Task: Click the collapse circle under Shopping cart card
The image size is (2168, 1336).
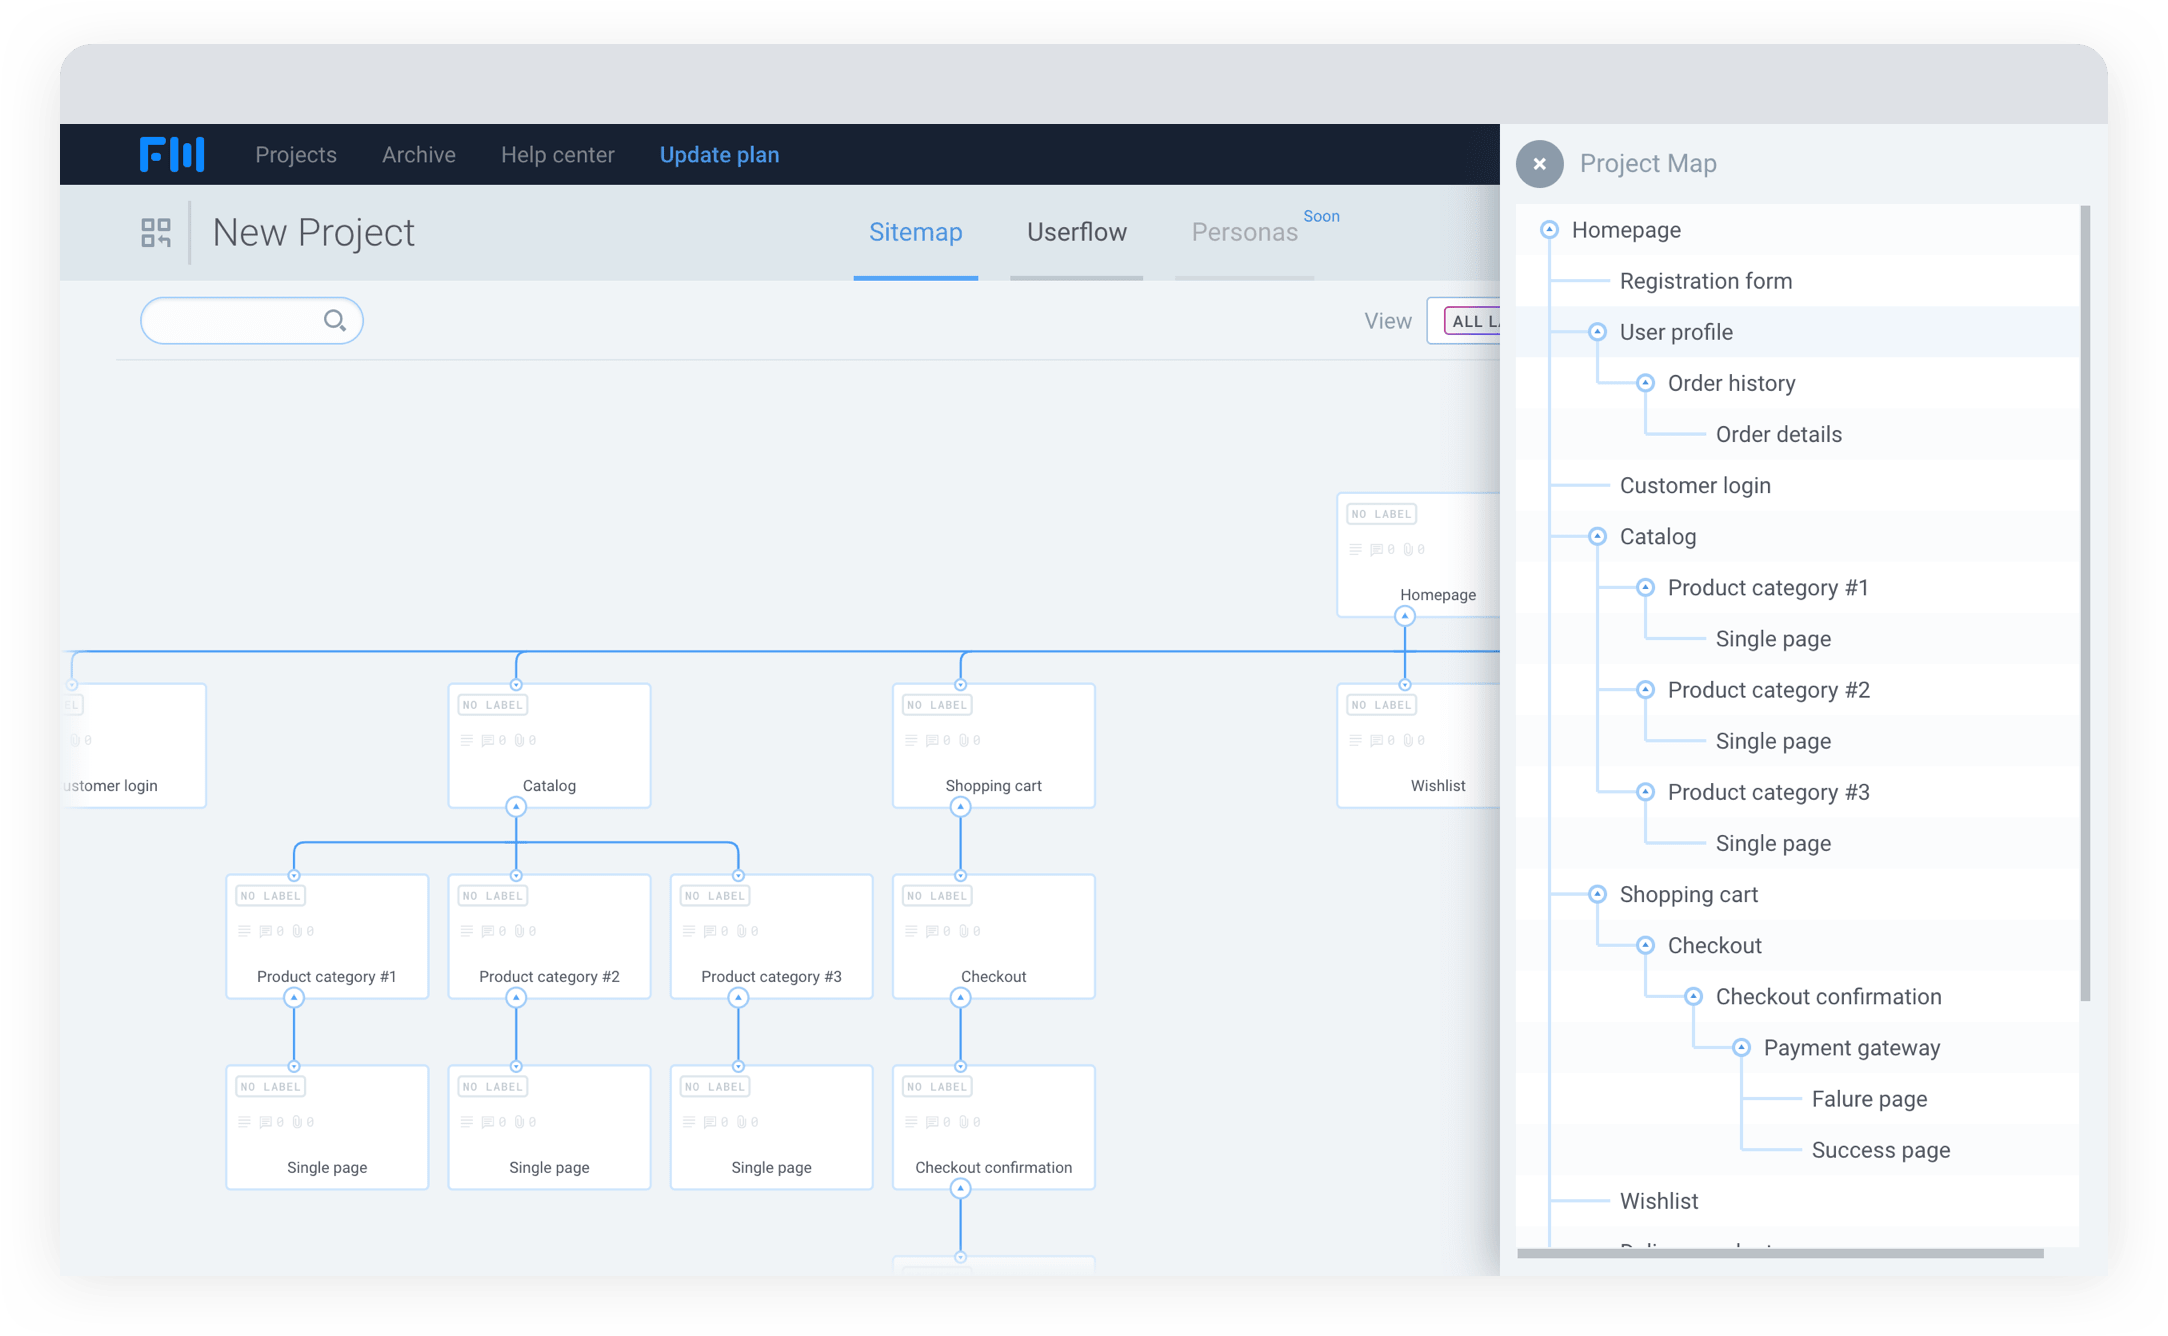Action: point(960,807)
